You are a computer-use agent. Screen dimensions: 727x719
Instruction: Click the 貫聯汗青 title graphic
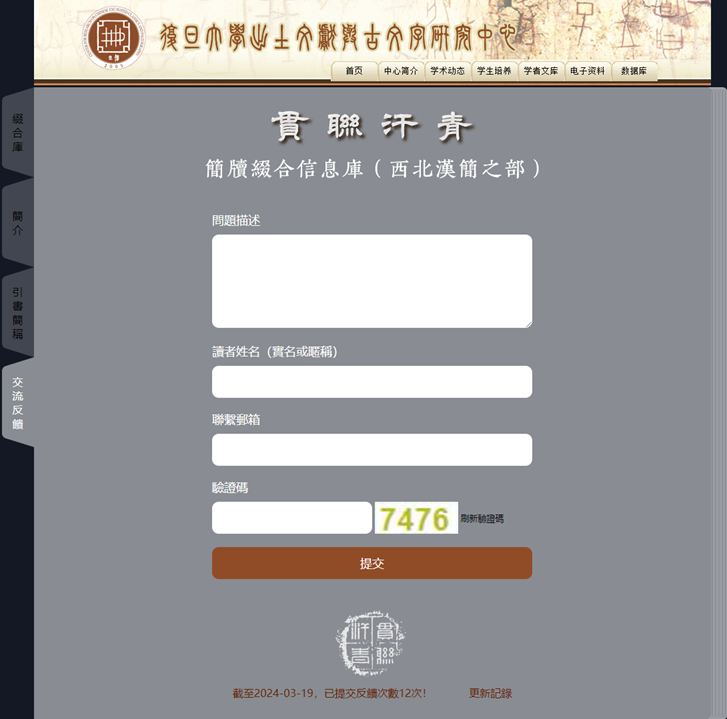point(372,127)
